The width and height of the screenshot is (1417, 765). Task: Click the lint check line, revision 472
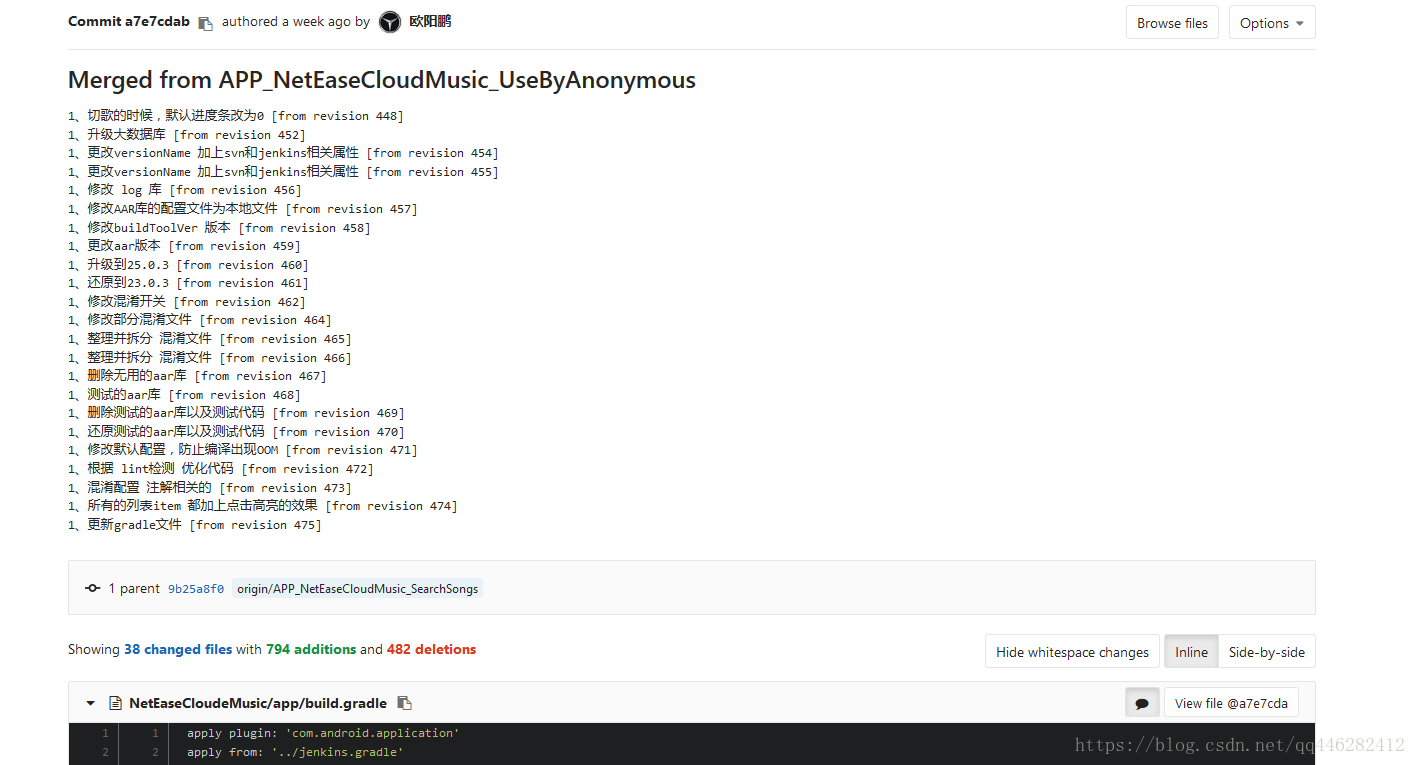221,469
